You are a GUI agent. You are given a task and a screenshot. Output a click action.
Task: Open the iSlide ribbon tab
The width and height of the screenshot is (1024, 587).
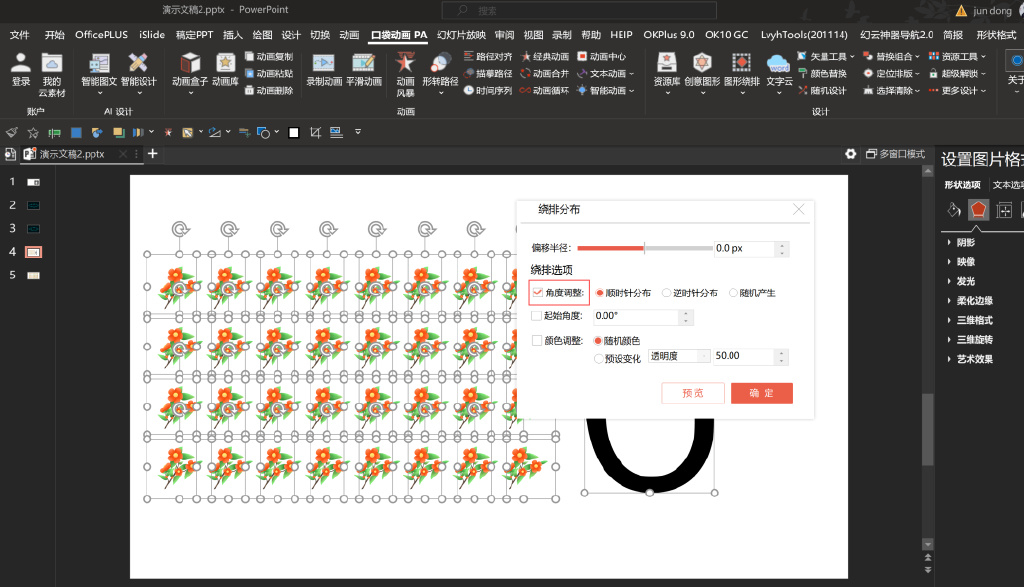[152, 35]
